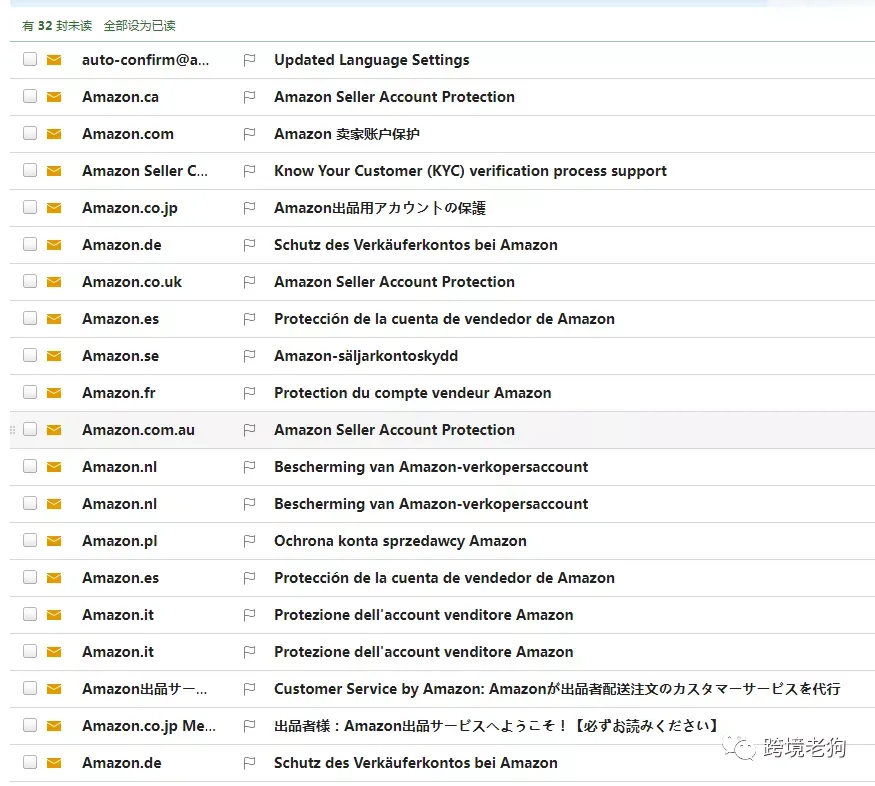This screenshot has width=875, height=786.
Task: Click envelope icon of Amazon.fr email
Action: click(54, 393)
